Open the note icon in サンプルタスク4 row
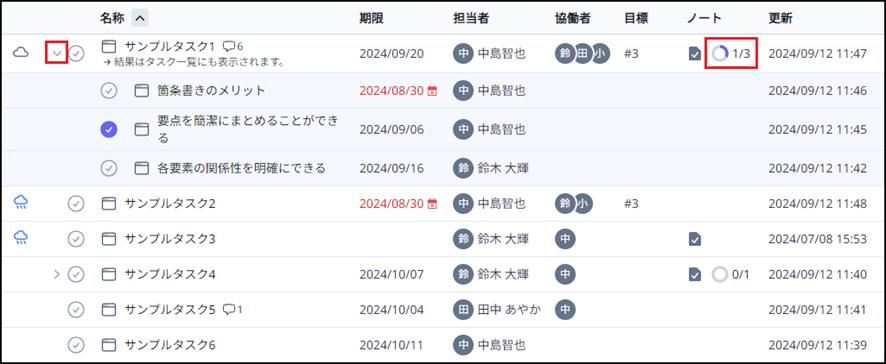This screenshot has height=364, width=886. (695, 275)
